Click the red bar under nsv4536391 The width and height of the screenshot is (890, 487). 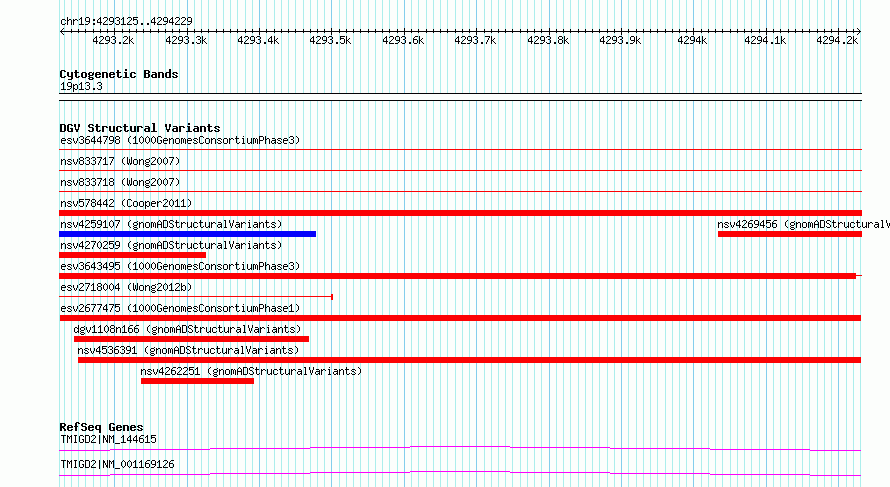click(x=469, y=360)
